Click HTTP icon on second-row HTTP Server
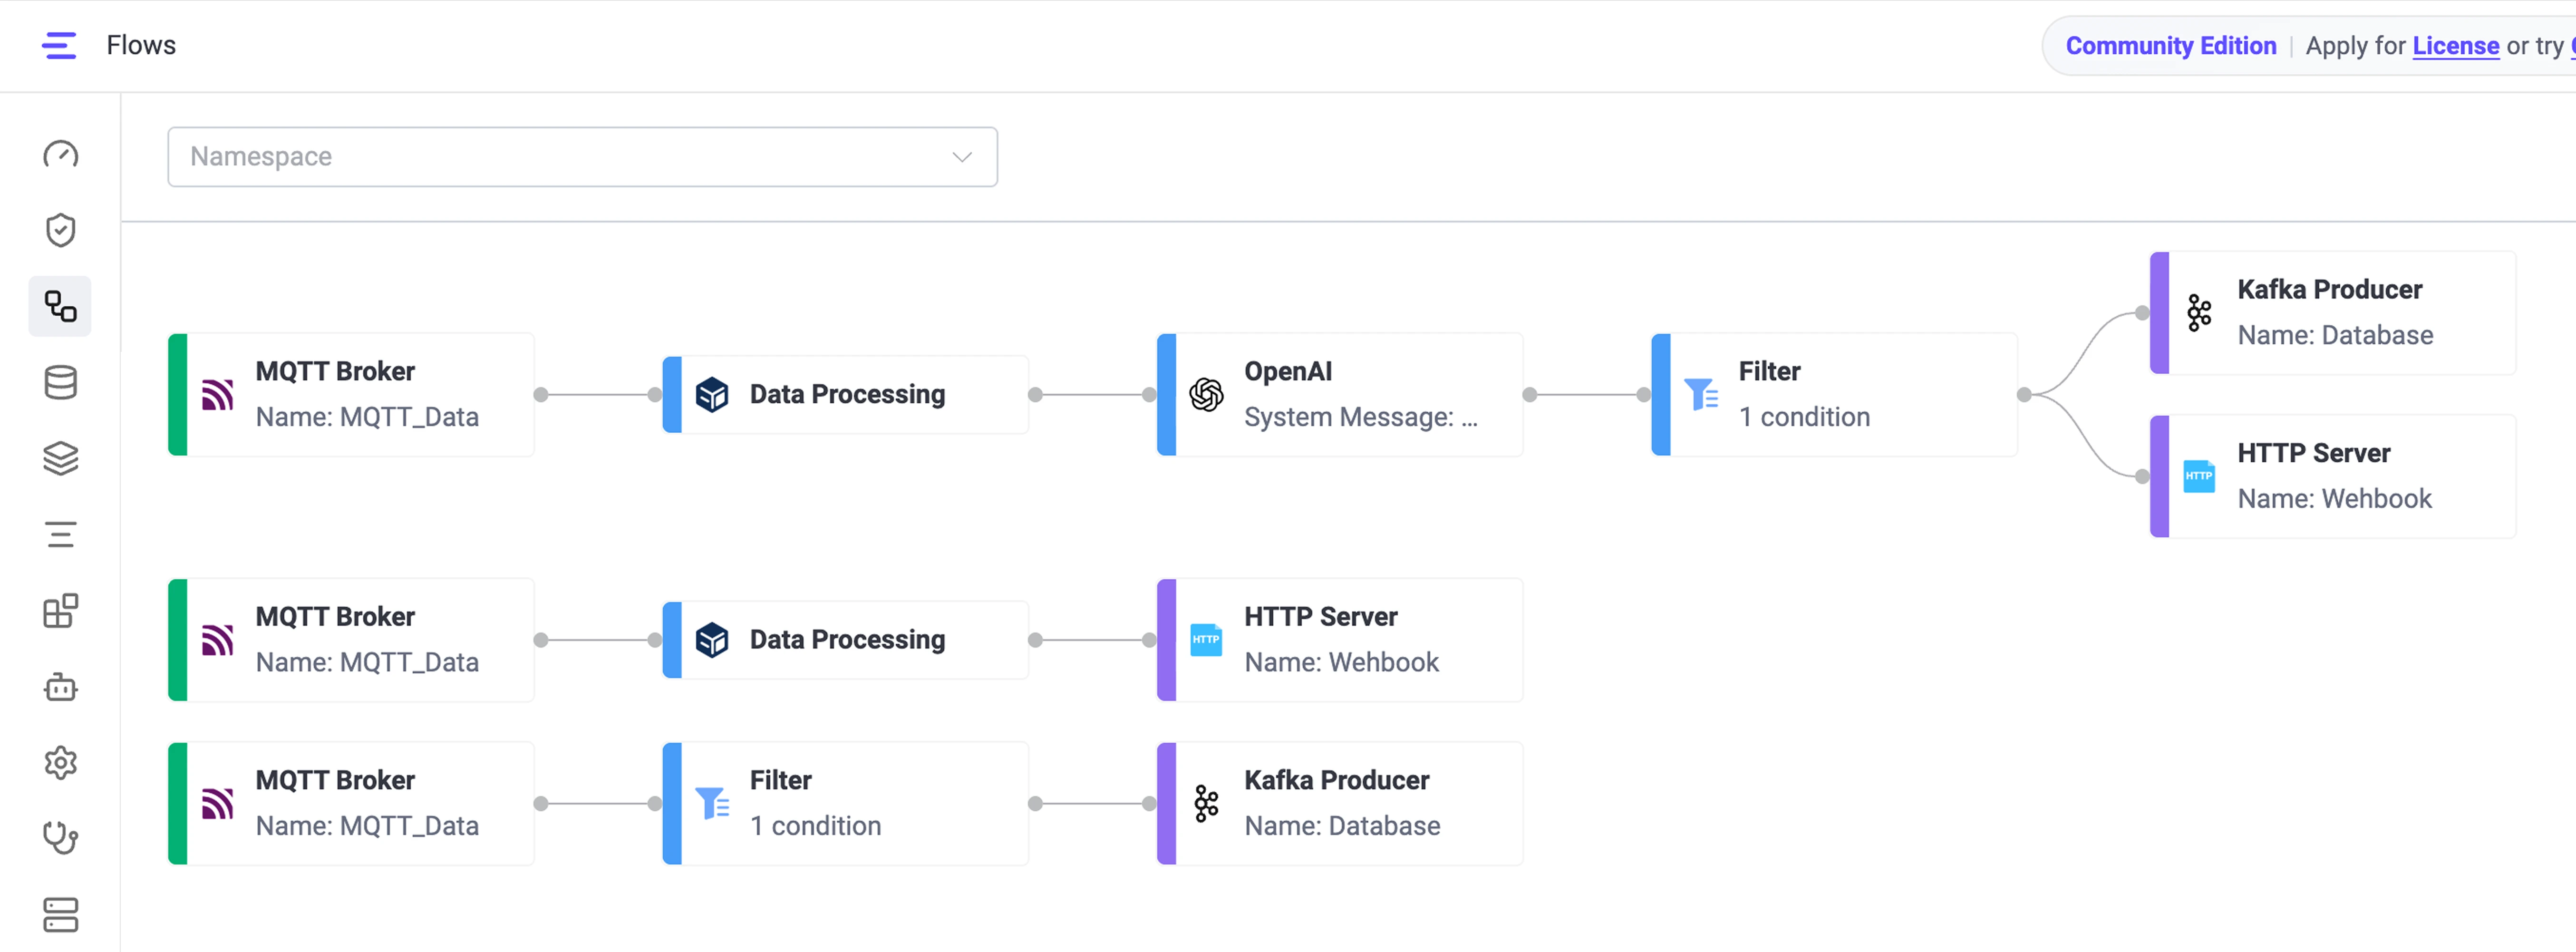This screenshot has width=2576, height=952. click(x=1206, y=640)
